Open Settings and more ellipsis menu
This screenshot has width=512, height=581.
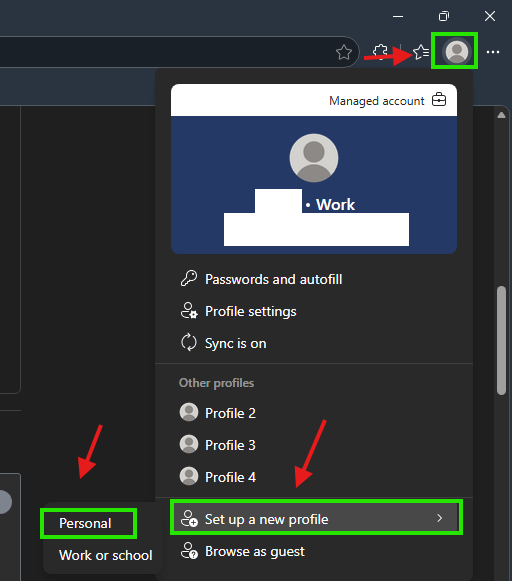tap(493, 52)
